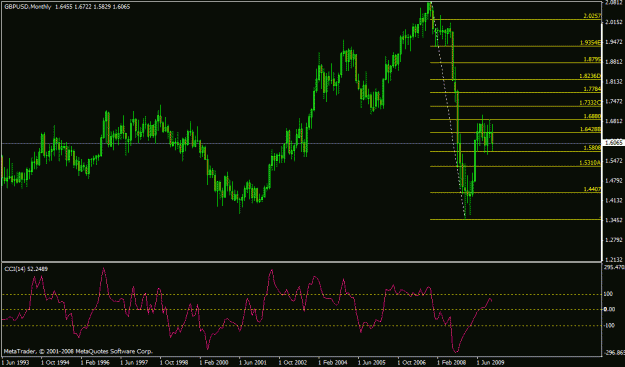Click the 1 Jun 1997 date label

click(x=134, y=363)
